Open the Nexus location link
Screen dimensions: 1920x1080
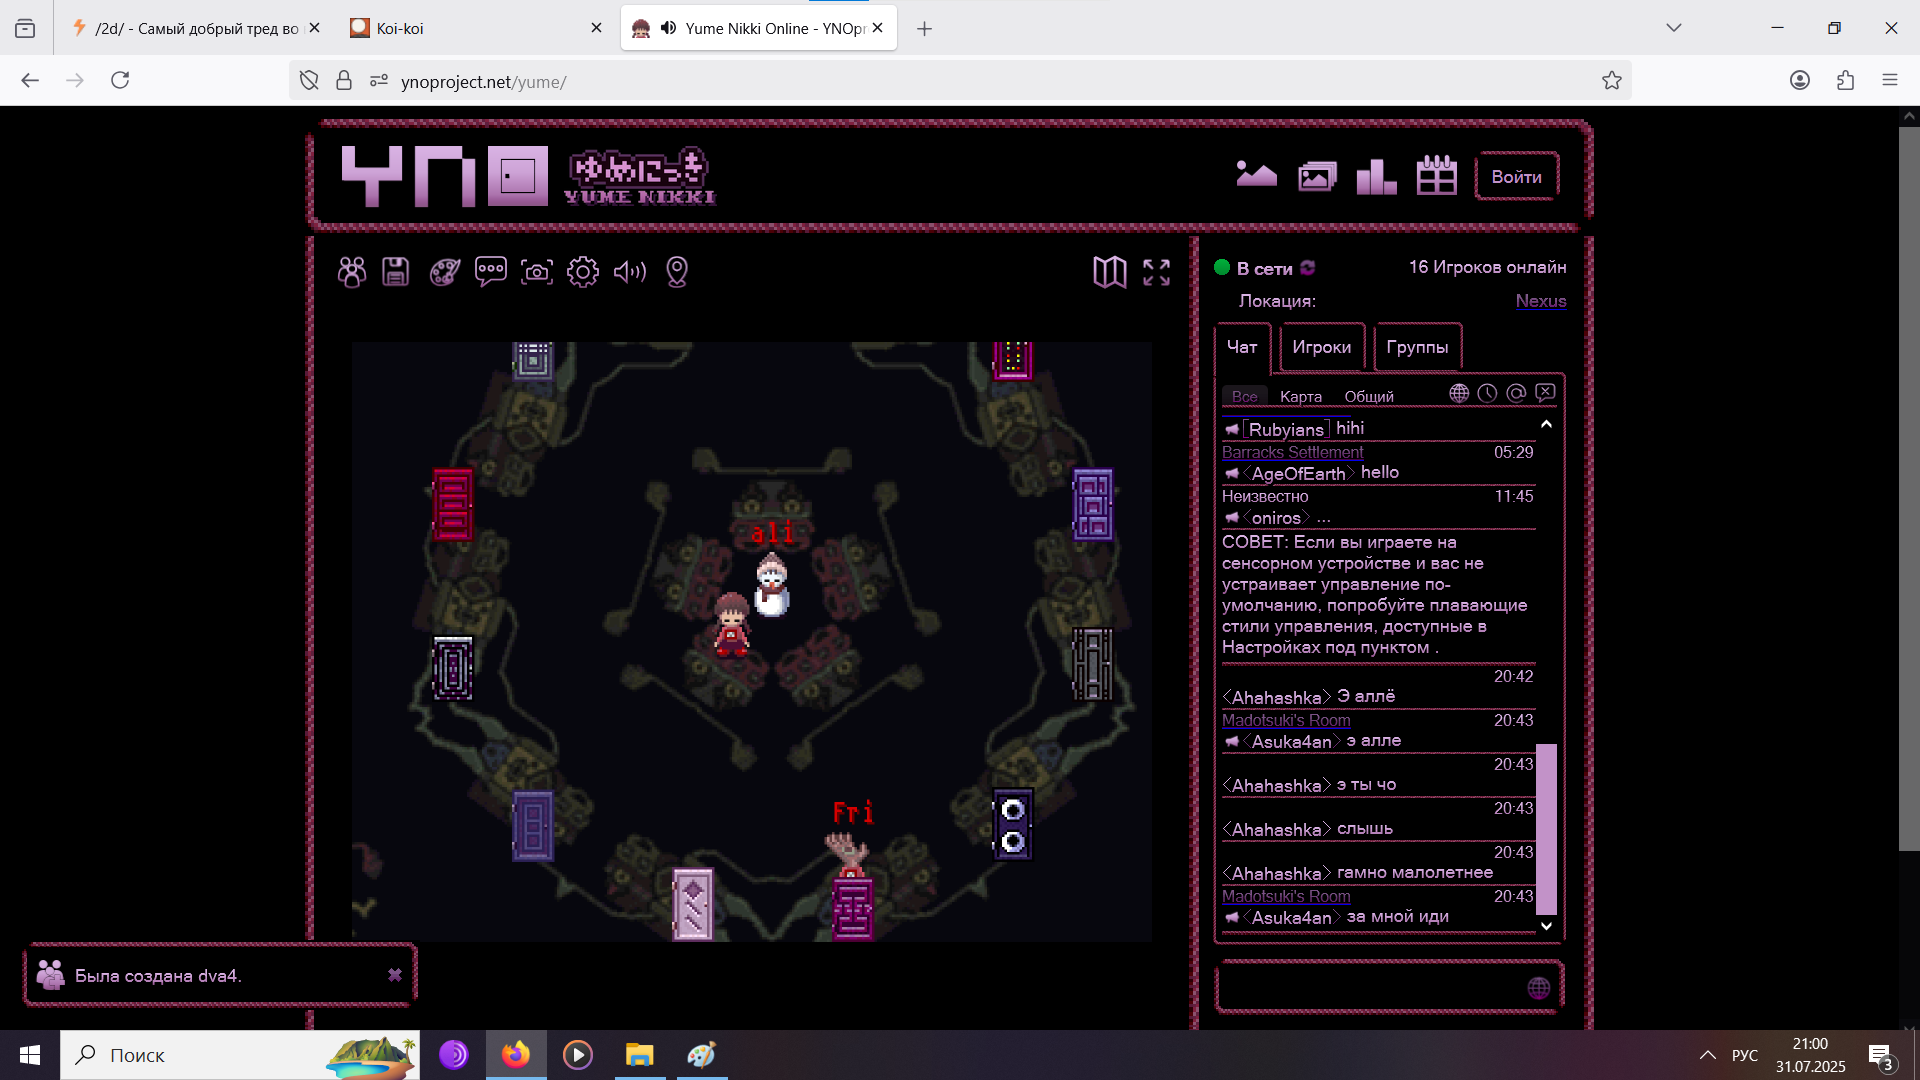[1540, 301]
